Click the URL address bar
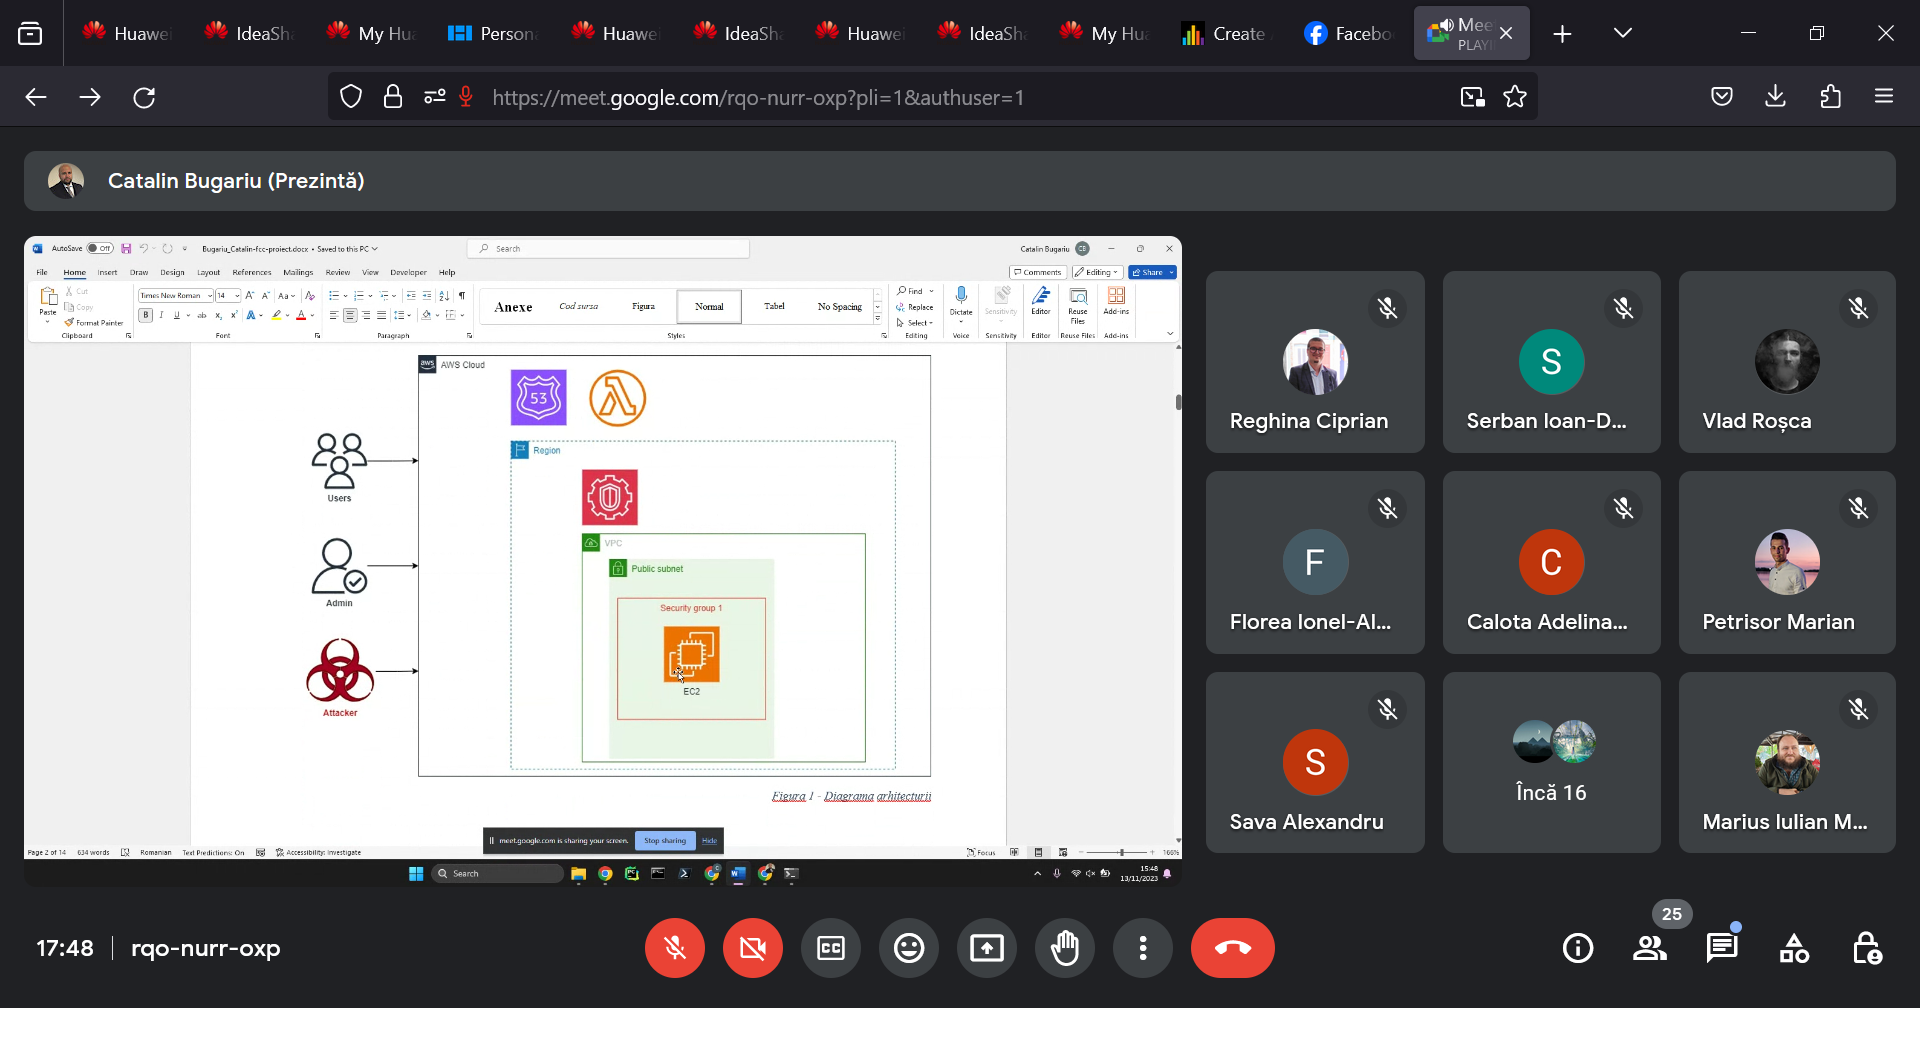The height and width of the screenshot is (1043, 1920). pyautogui.click(x=900, y=97)
